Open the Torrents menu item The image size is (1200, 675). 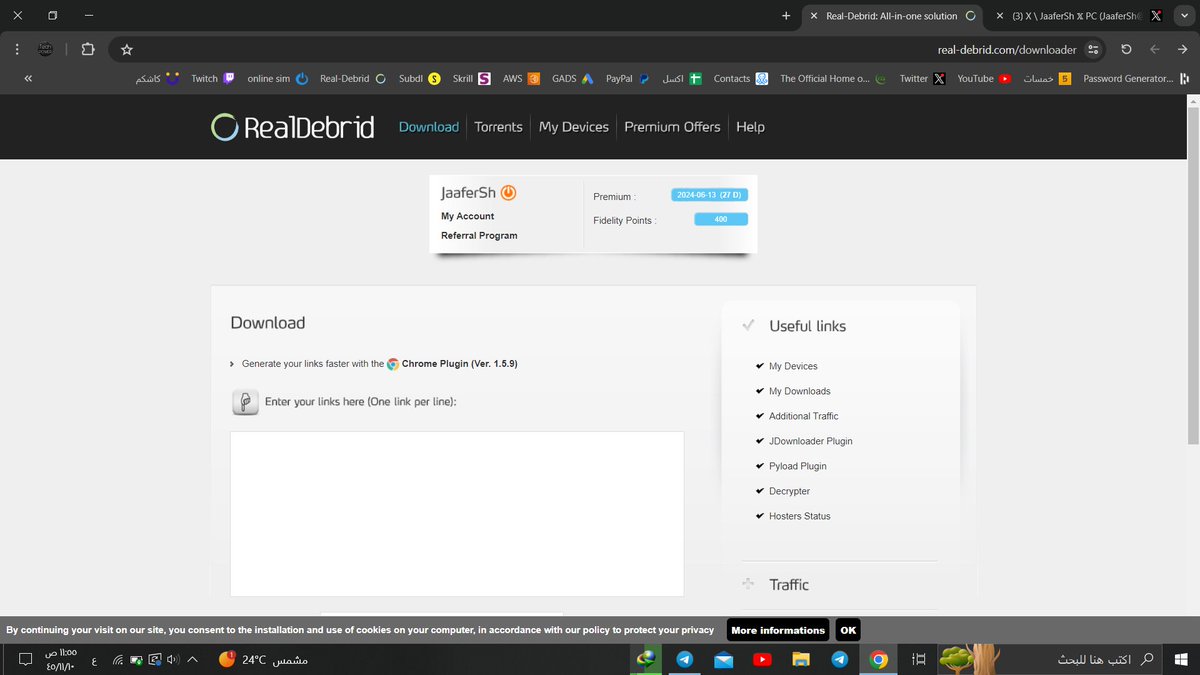point(498,127)
